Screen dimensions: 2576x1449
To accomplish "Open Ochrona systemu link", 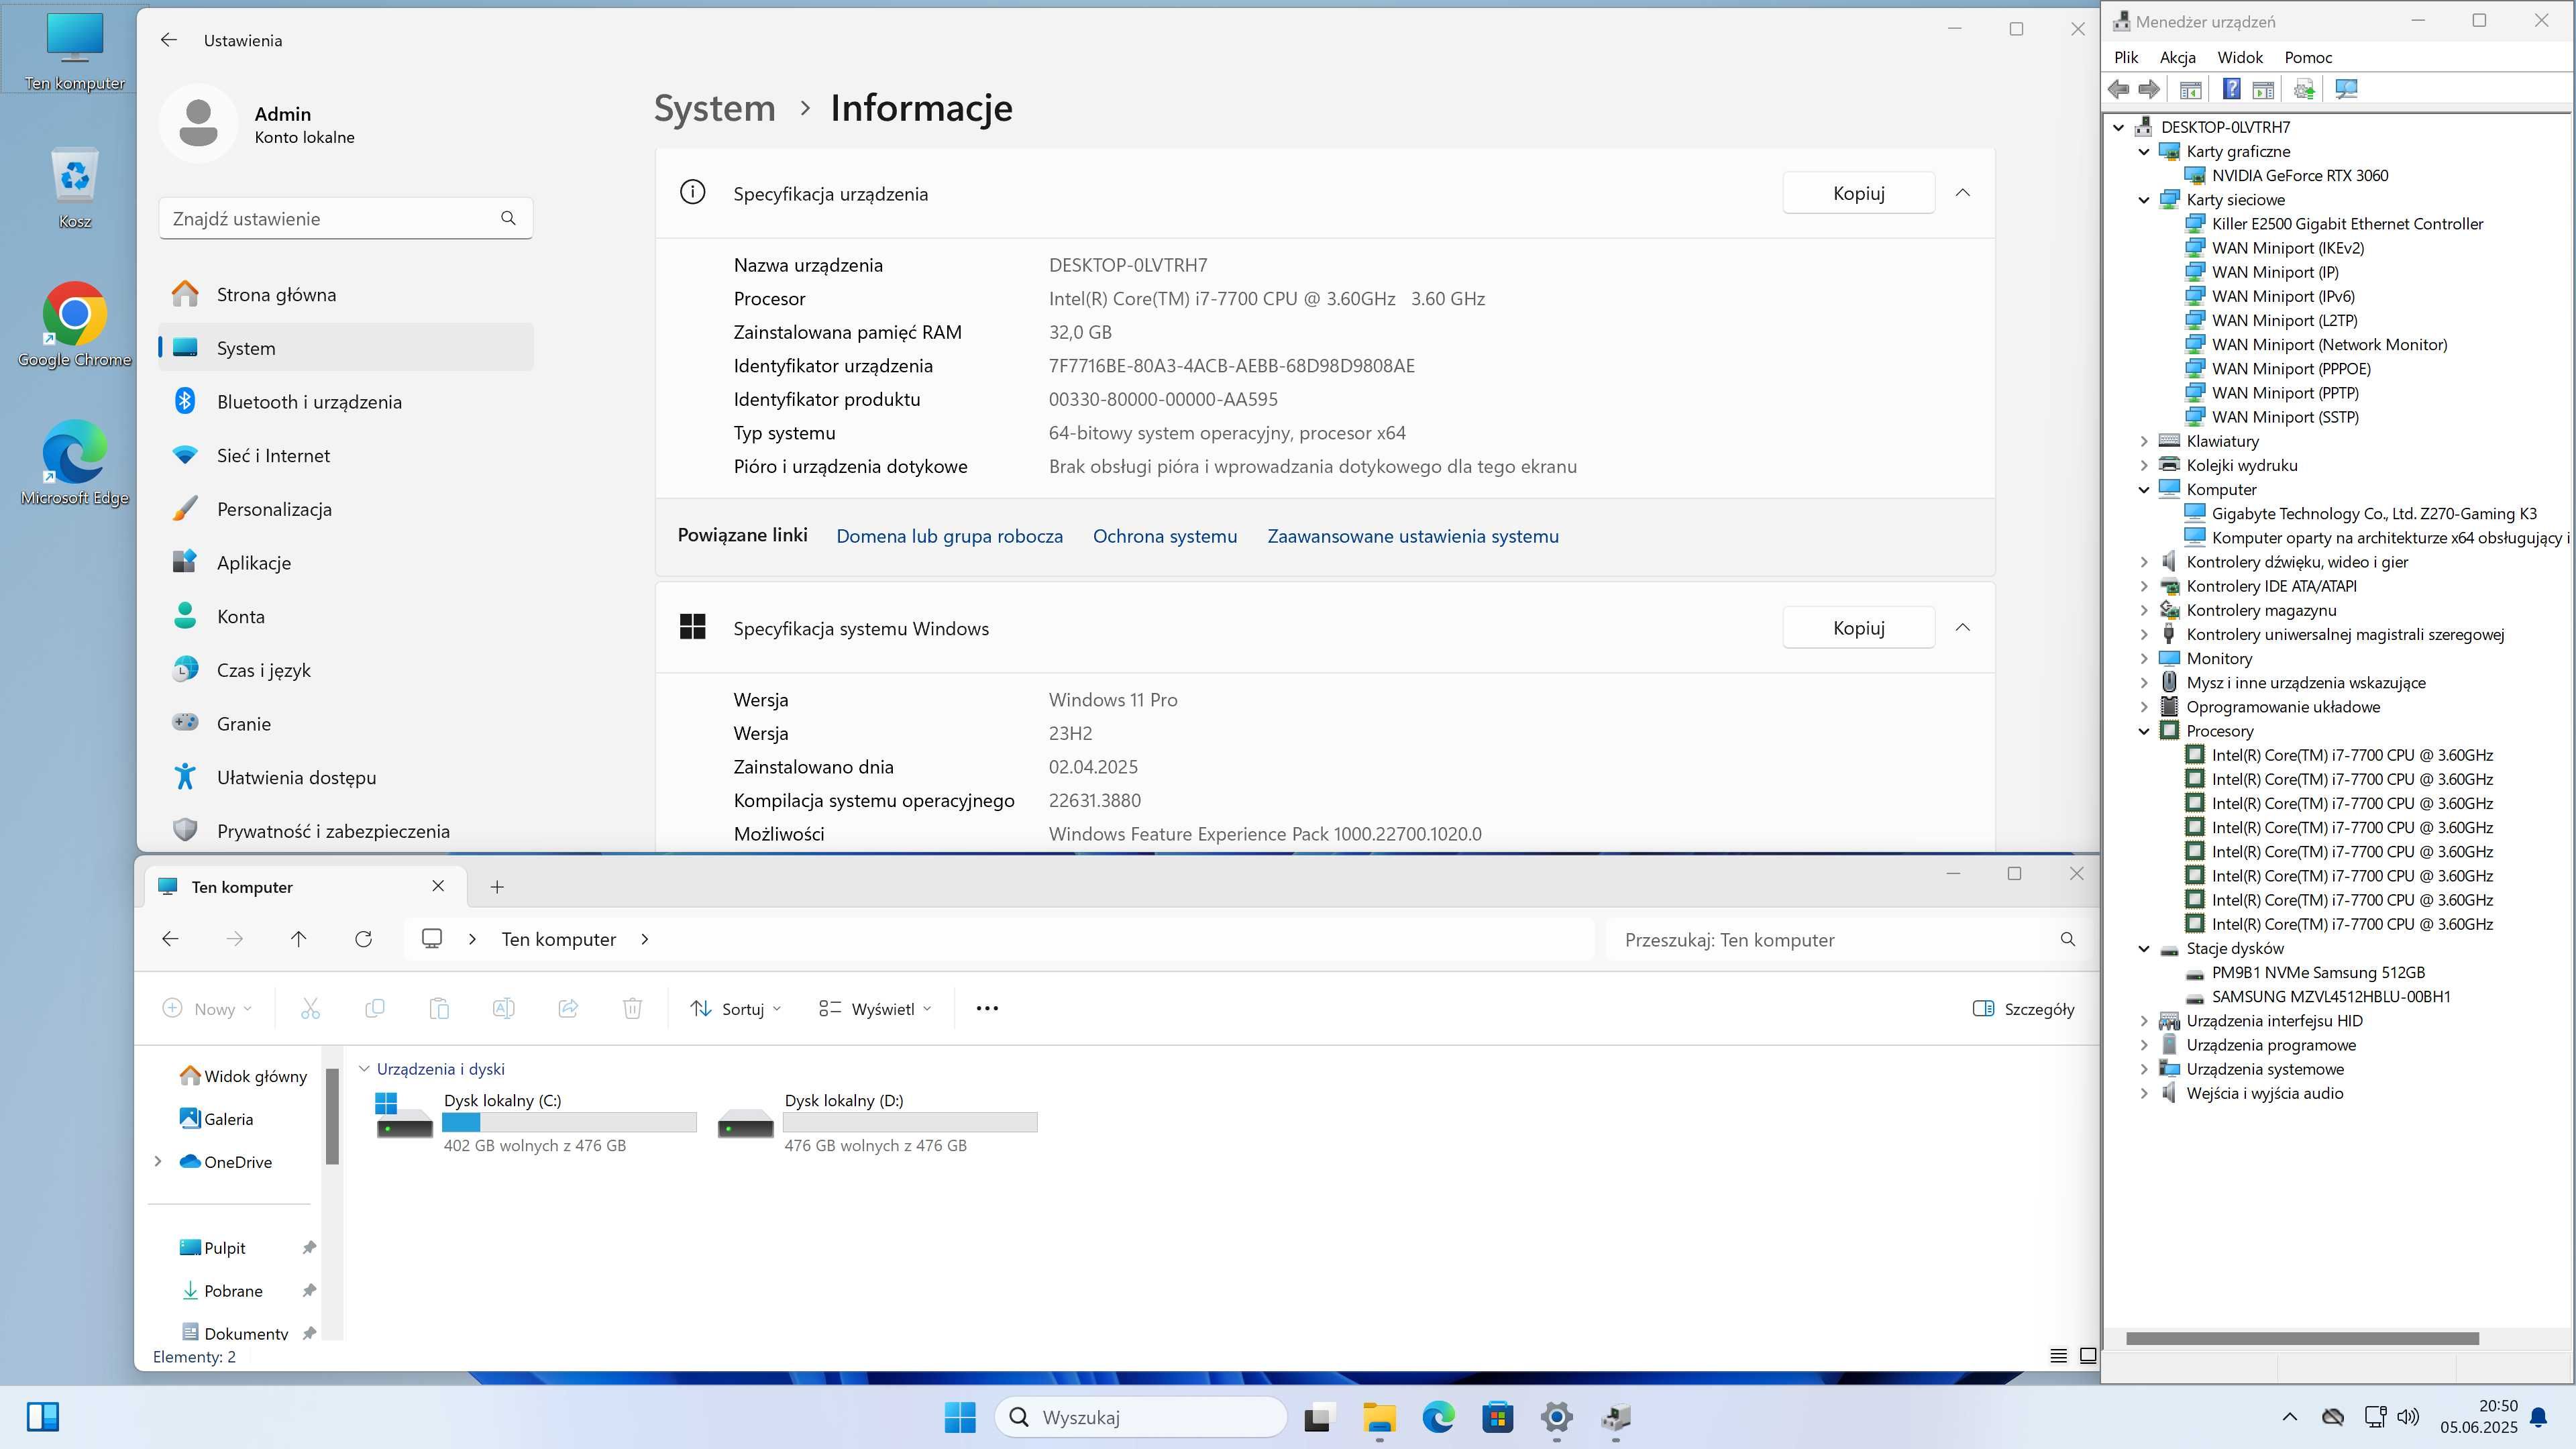I will pos(1164,536).
